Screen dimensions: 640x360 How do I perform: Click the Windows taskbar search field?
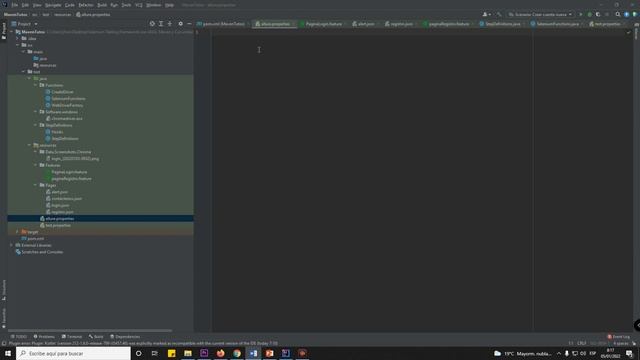click(73, 353)
